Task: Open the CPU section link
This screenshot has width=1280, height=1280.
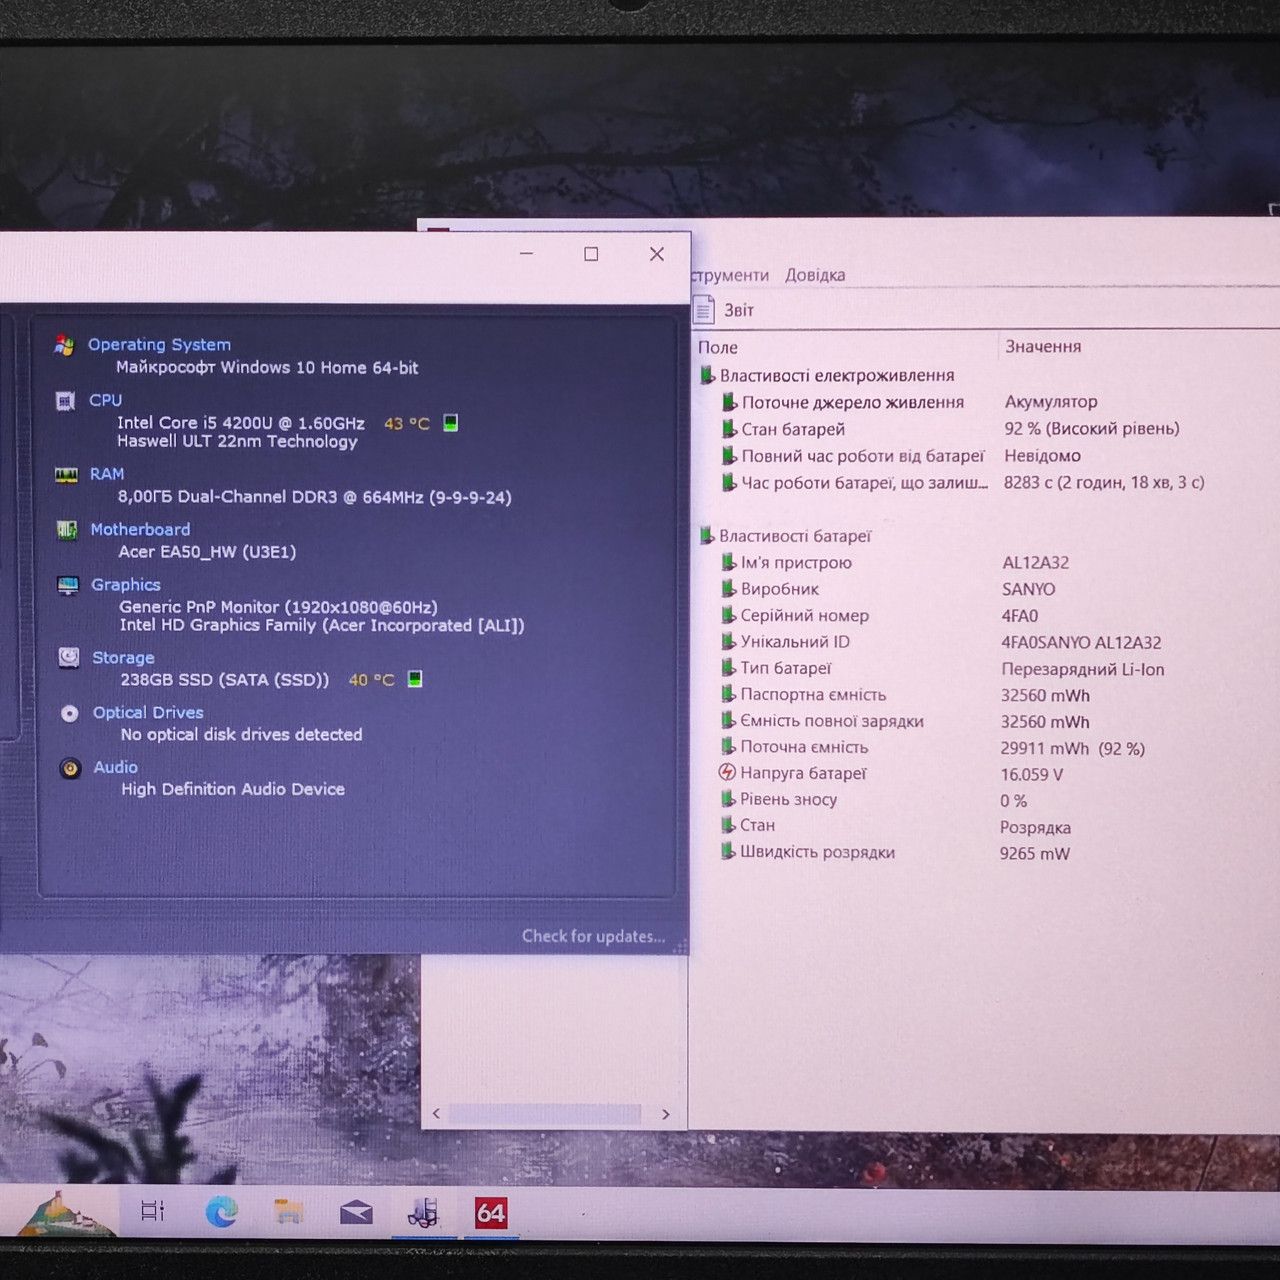Action: coord(105,400)
